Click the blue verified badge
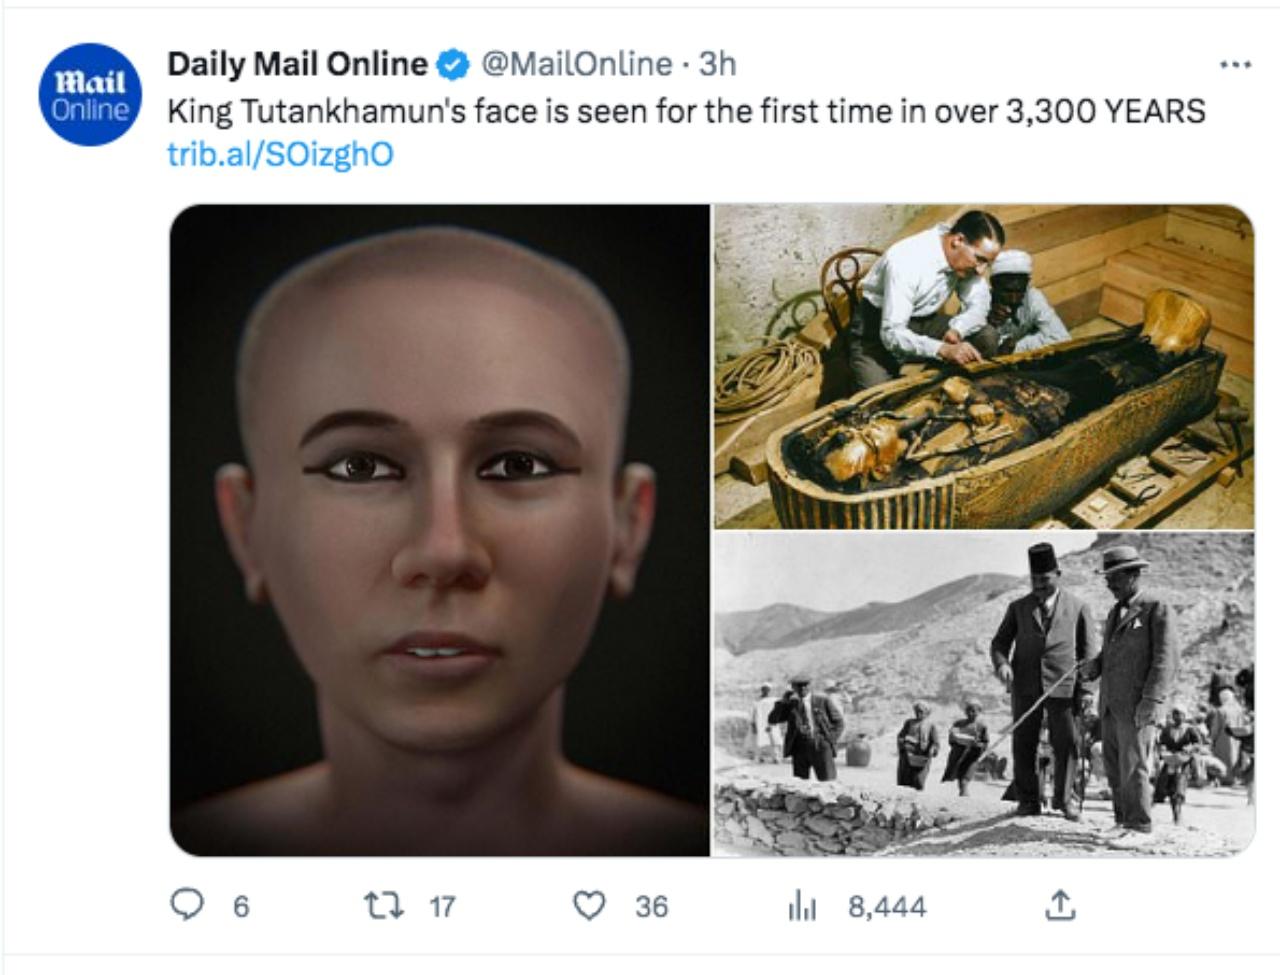The height and width of the screenshot is (975, 1280). (454, 65)
